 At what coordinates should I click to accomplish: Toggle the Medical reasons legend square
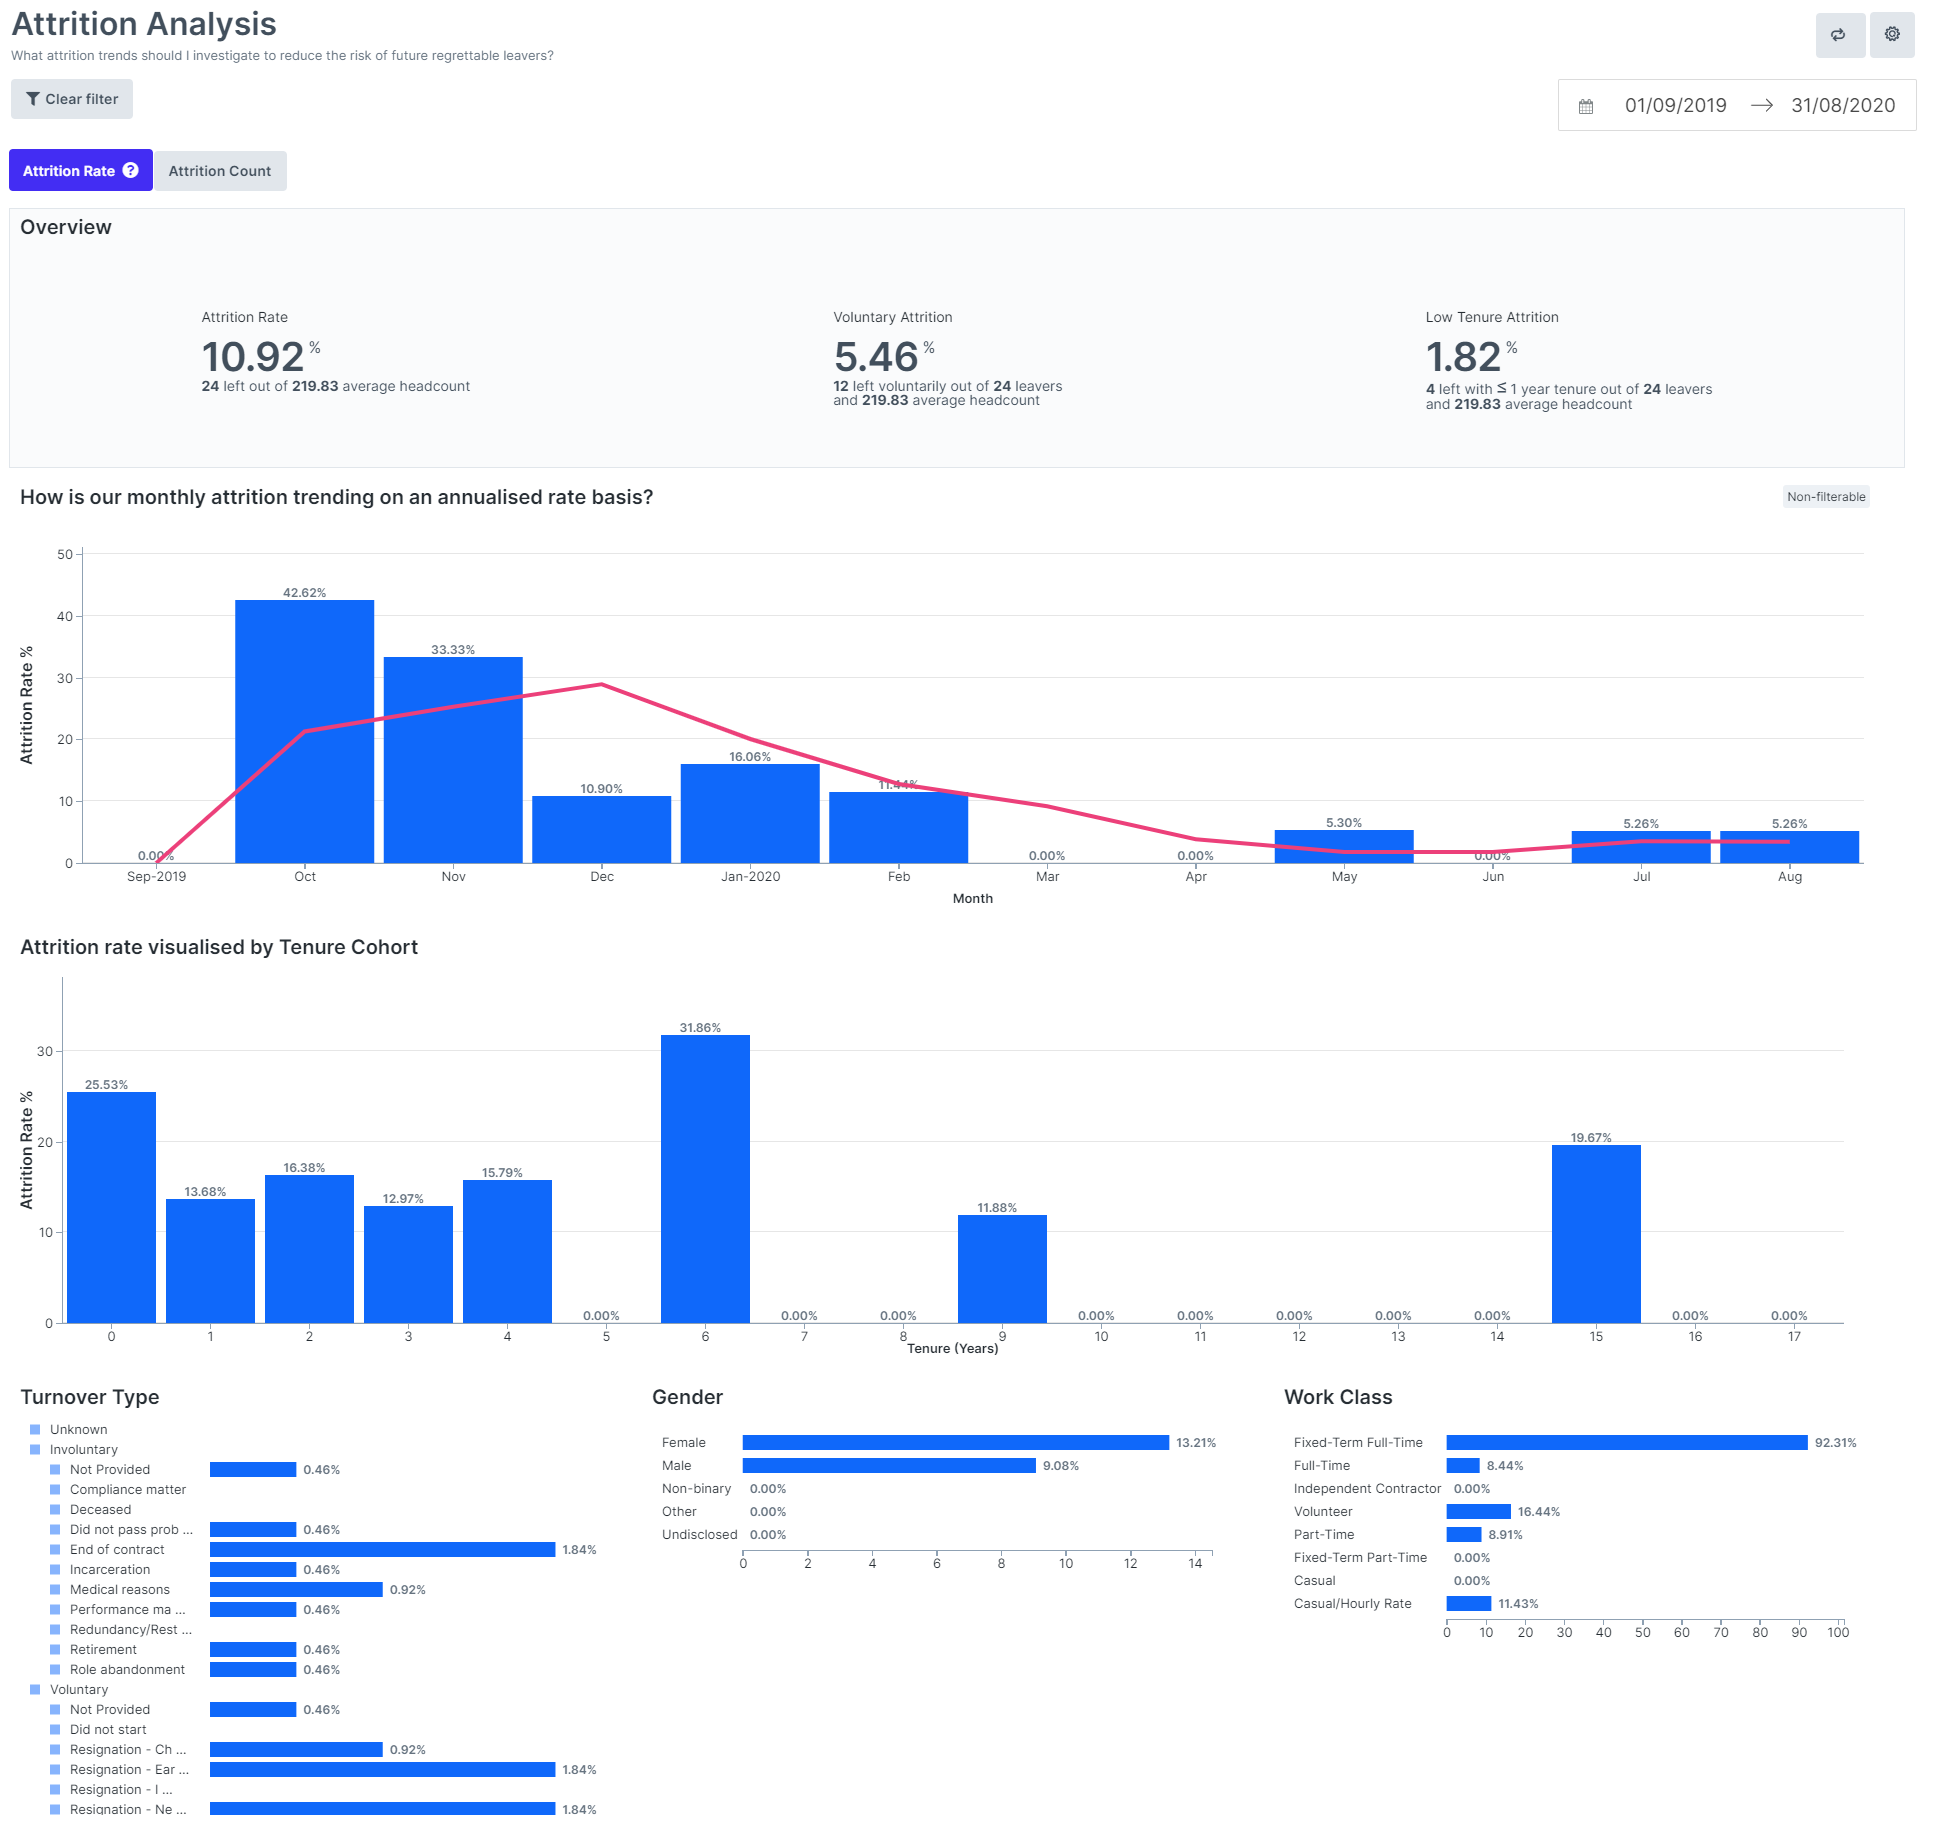55,1589
